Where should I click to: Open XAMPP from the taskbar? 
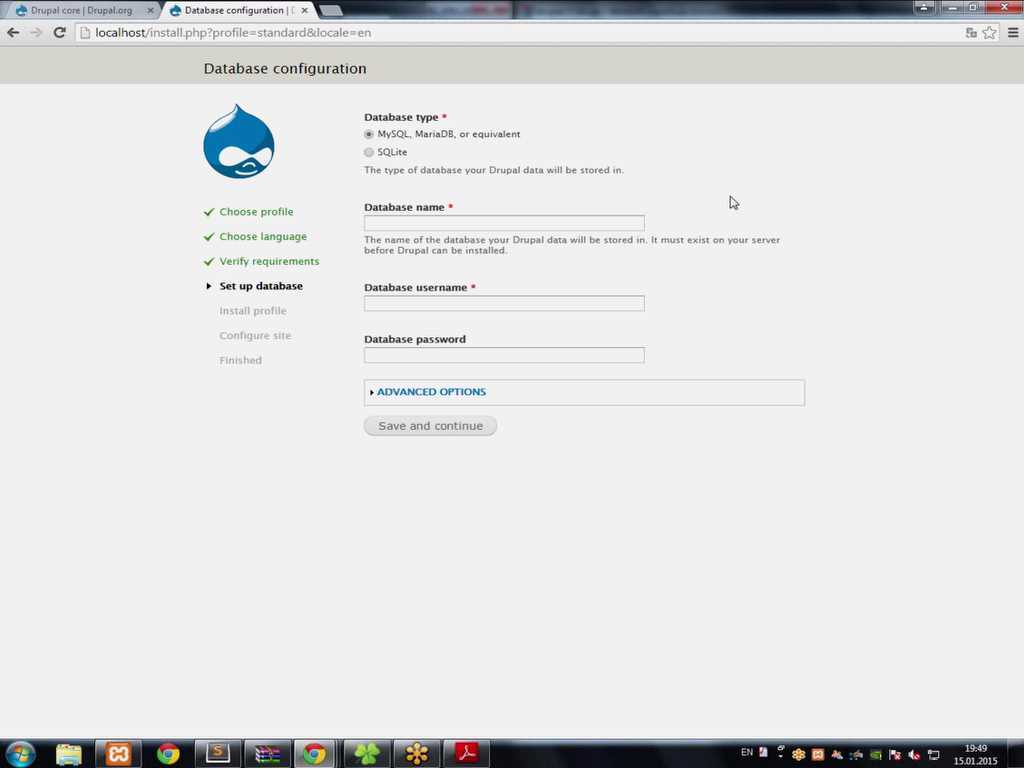coord(118,754)
